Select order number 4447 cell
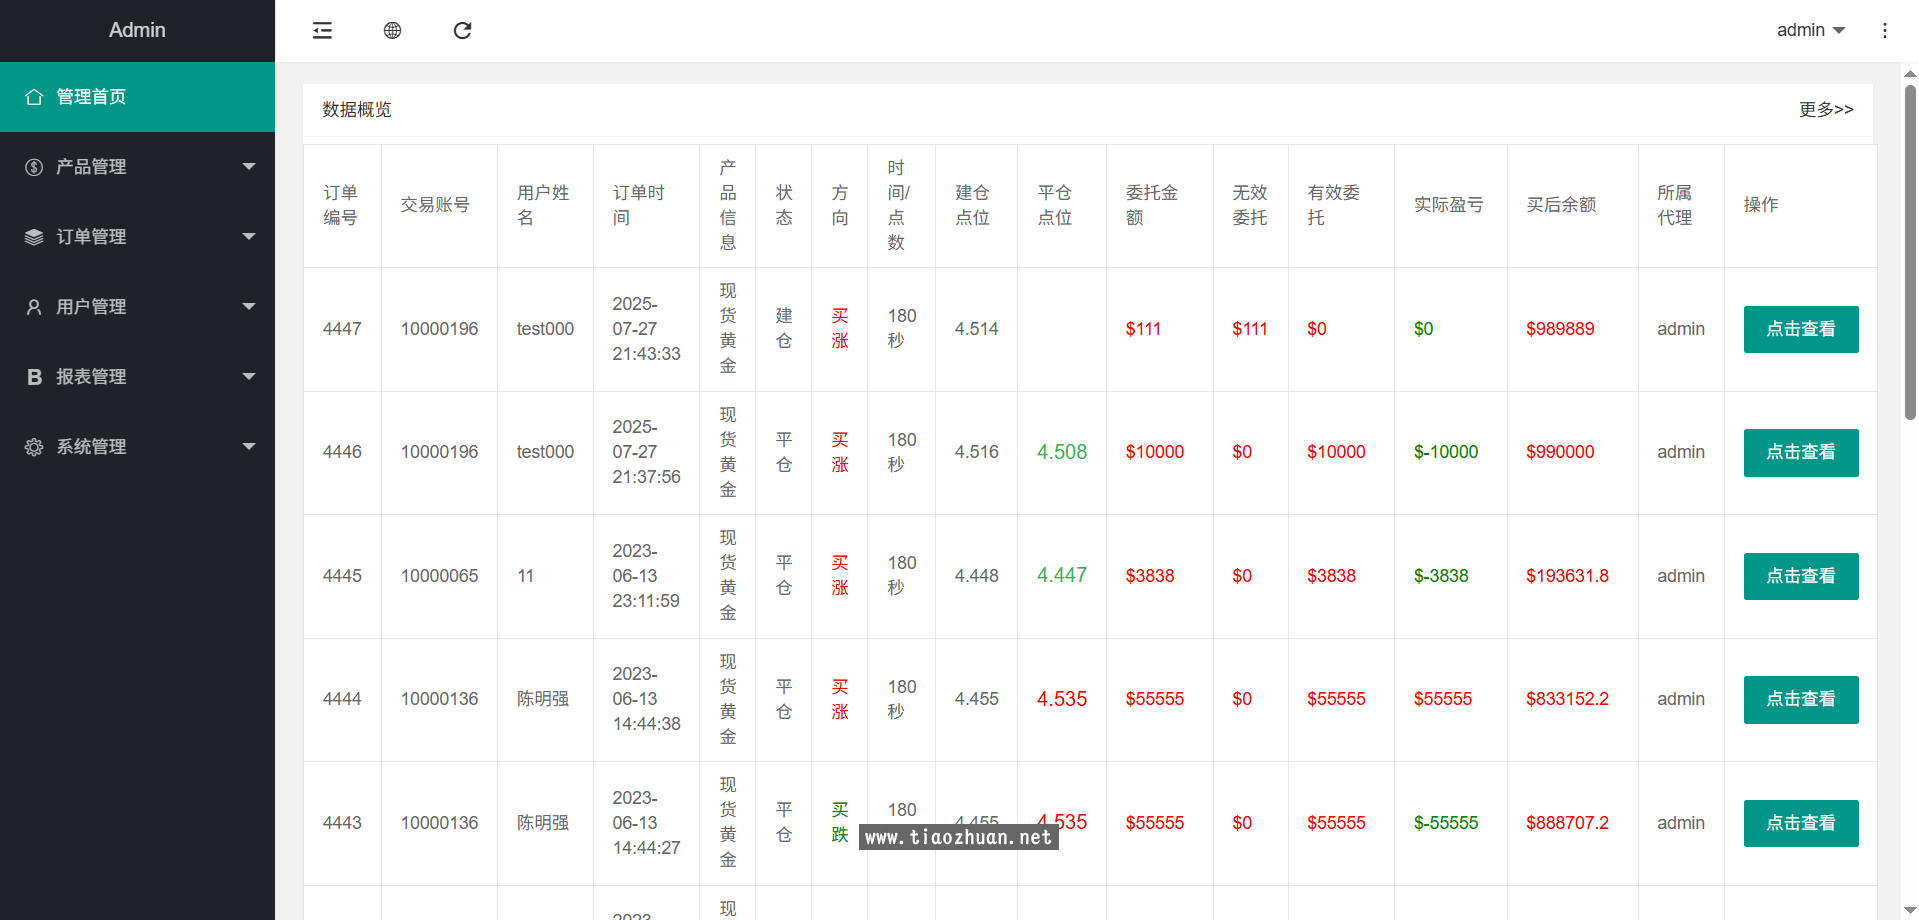Screen dimensions: 1919x920 342,329
